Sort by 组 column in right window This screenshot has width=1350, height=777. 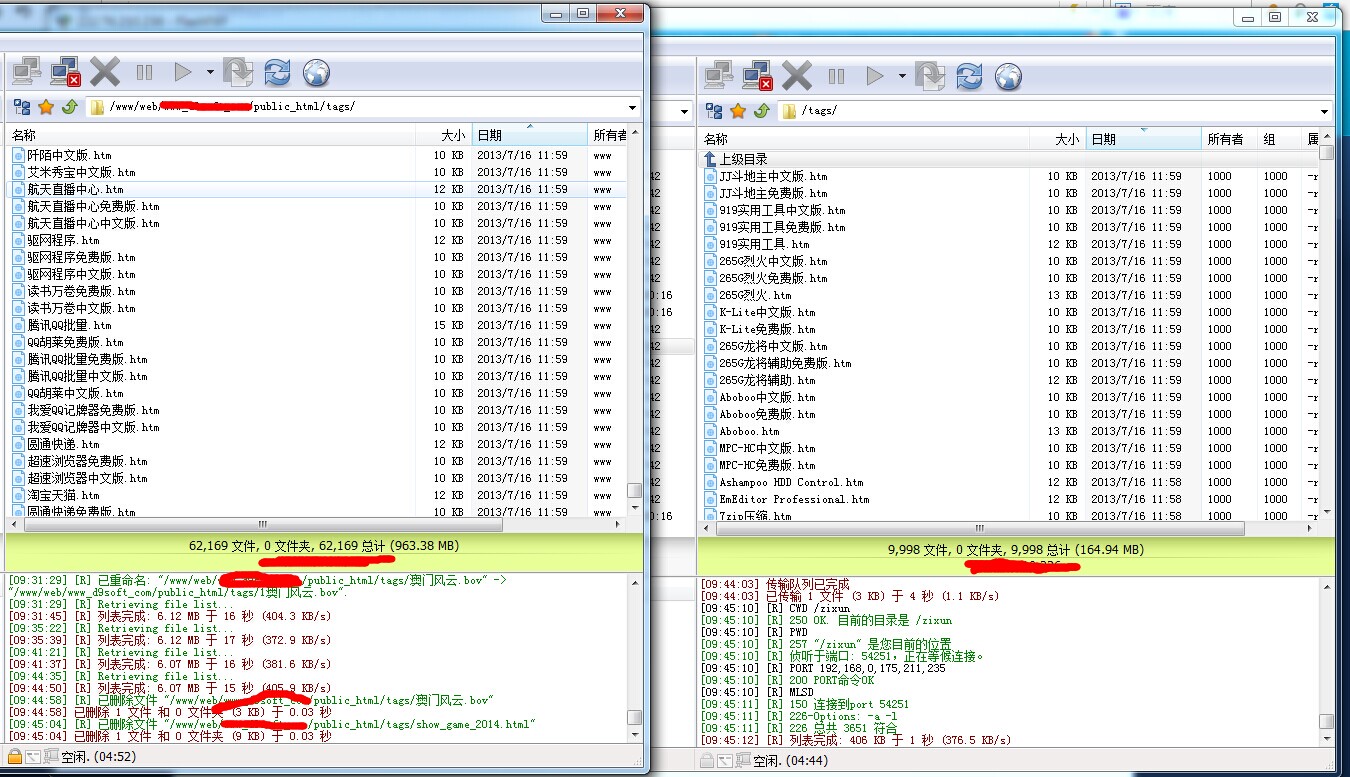coord(1279,139)
